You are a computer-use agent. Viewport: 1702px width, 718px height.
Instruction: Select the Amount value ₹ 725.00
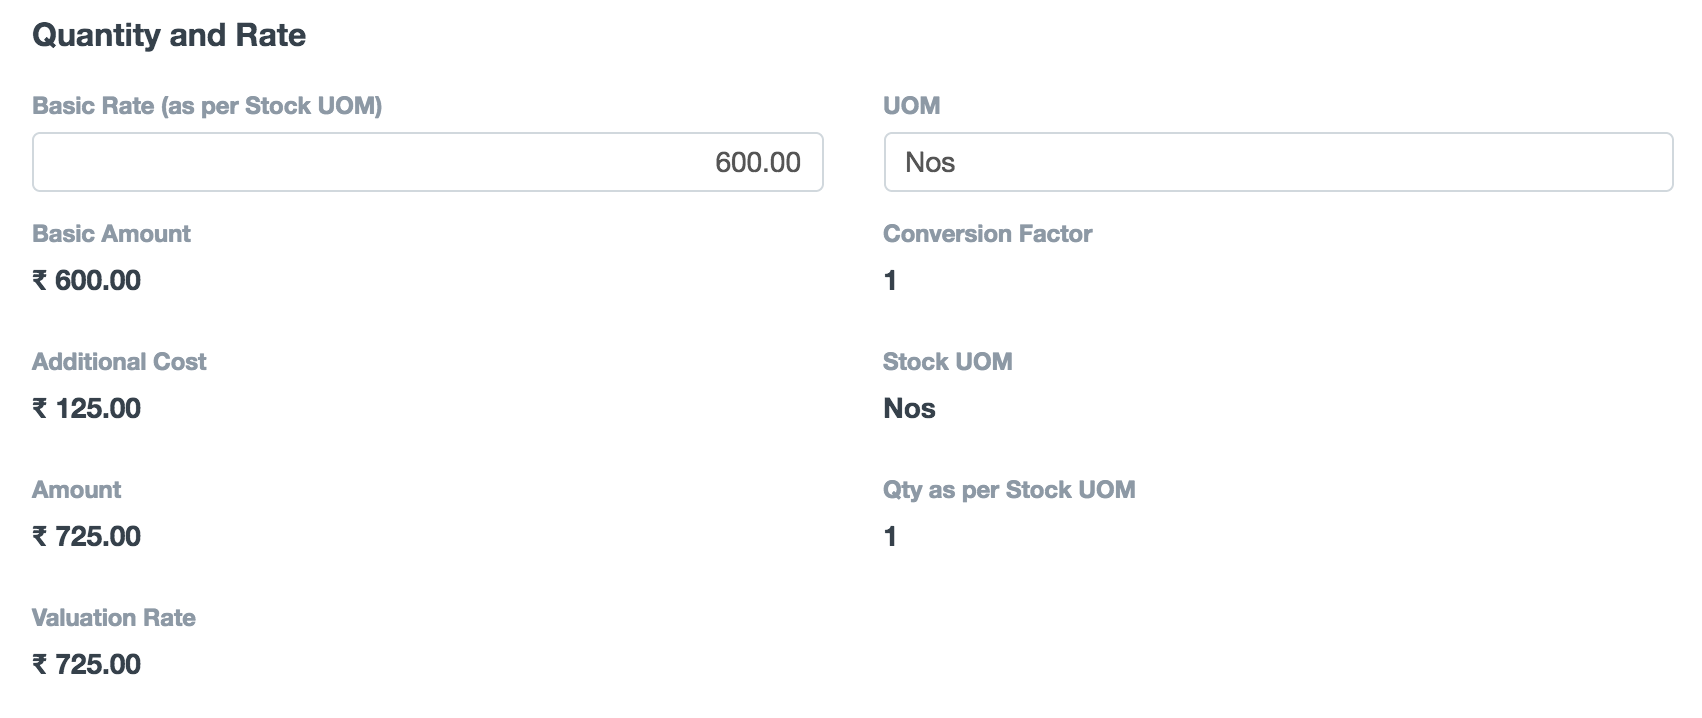(x=87, y=536)
